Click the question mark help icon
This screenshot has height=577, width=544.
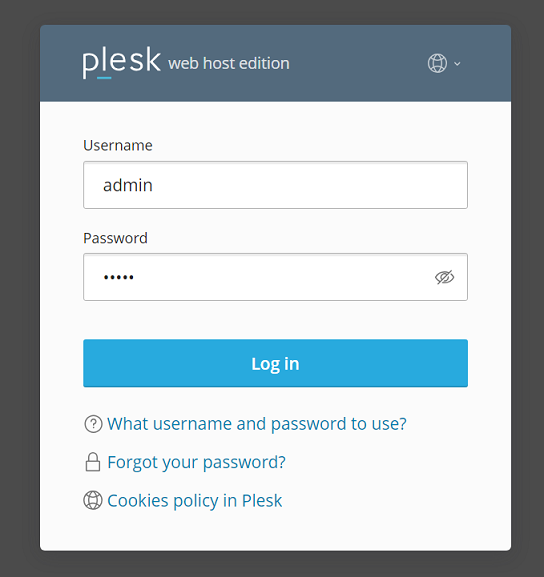(93, 424)
